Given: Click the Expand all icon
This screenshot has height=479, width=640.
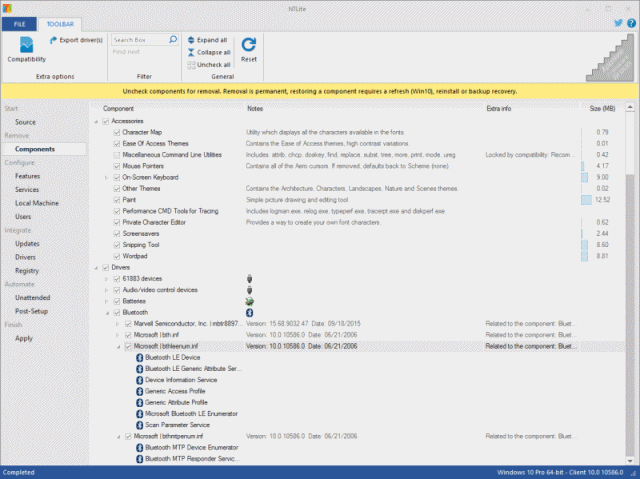Looking at the screenshot, I should click(191, 40).
